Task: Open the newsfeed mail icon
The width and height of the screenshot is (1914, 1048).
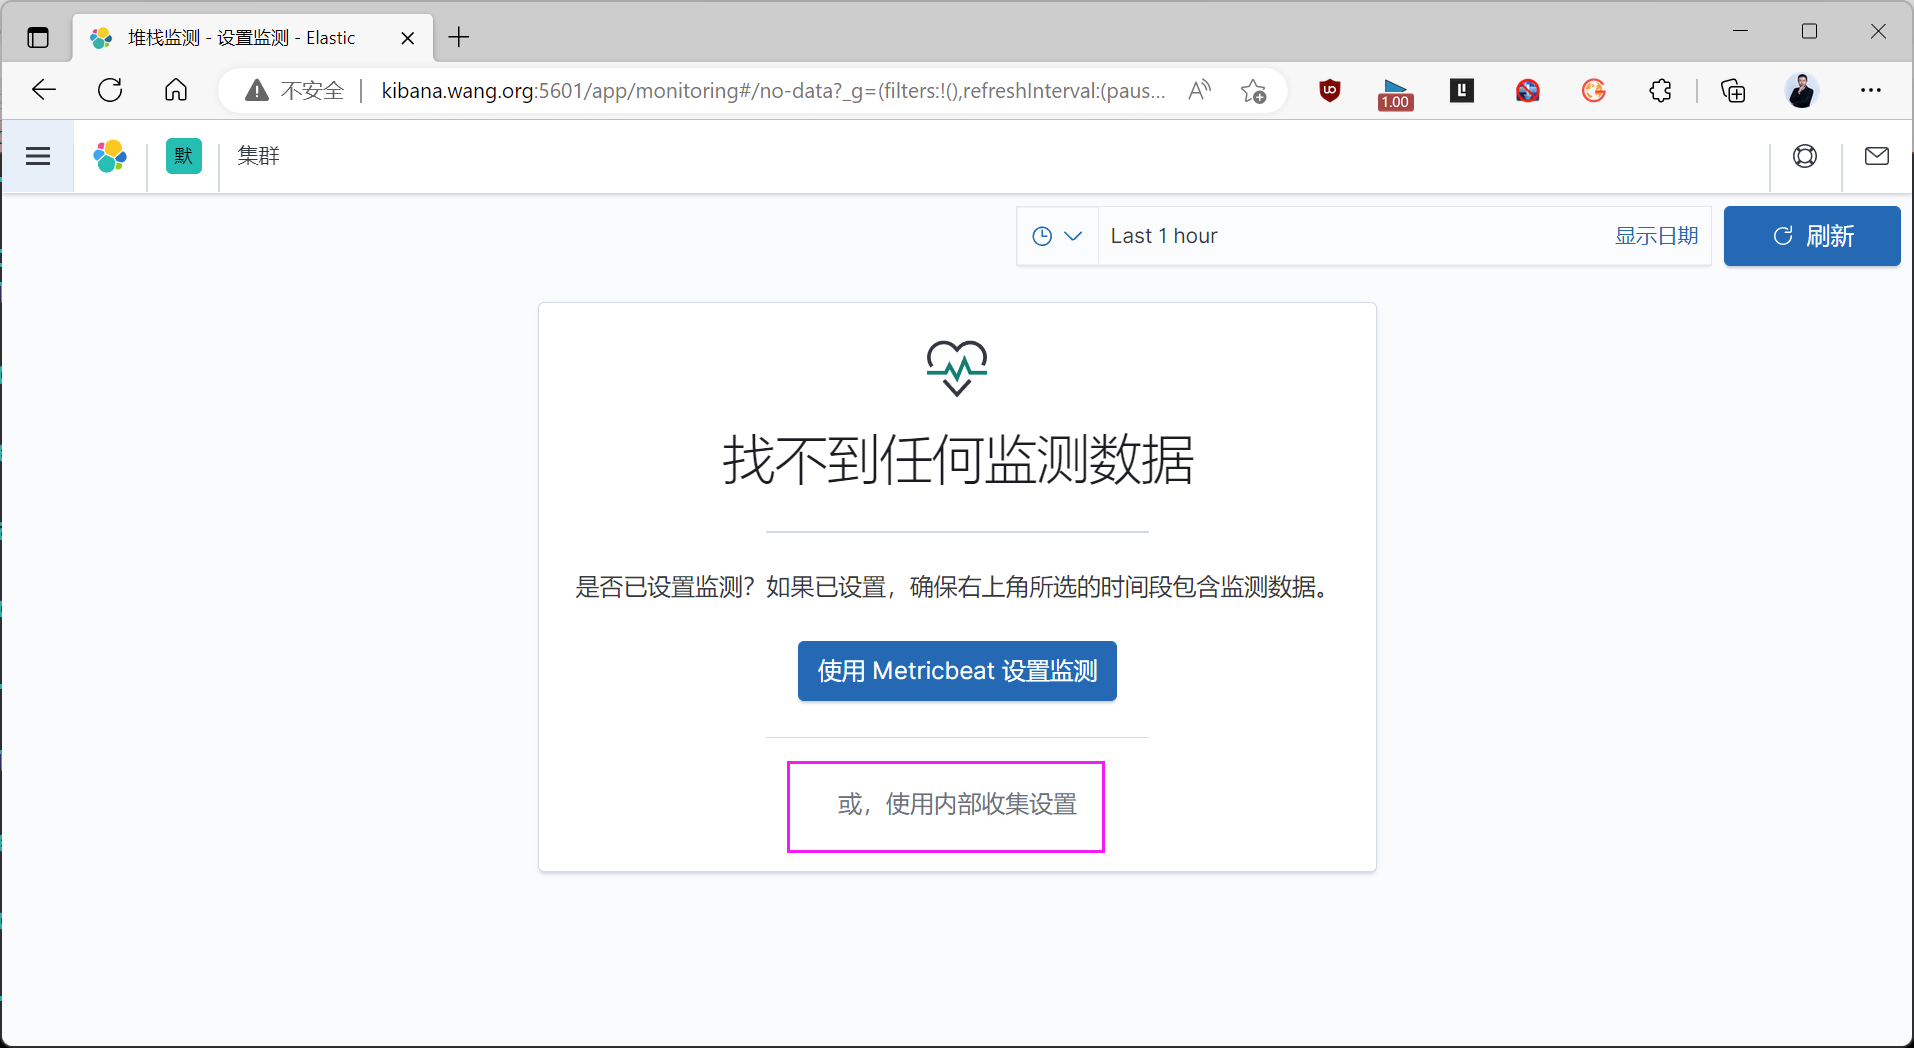Action: click(x=1877, y=156)
